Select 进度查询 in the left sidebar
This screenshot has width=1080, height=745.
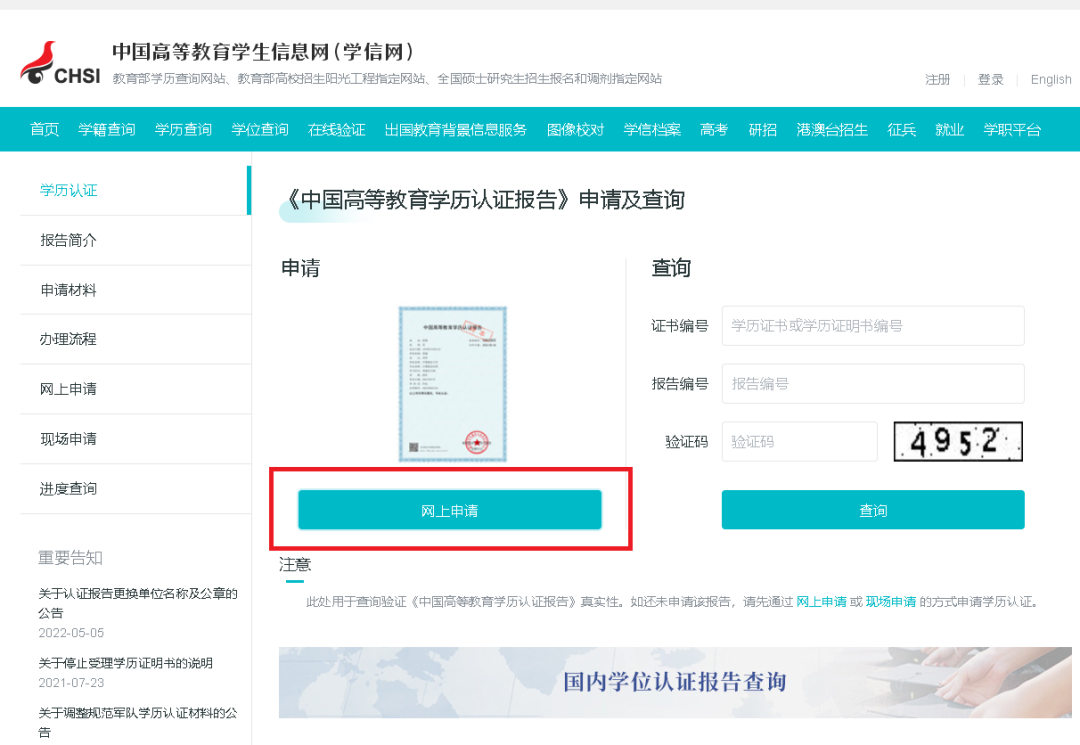pyautogui.click(x=136, y=489)
